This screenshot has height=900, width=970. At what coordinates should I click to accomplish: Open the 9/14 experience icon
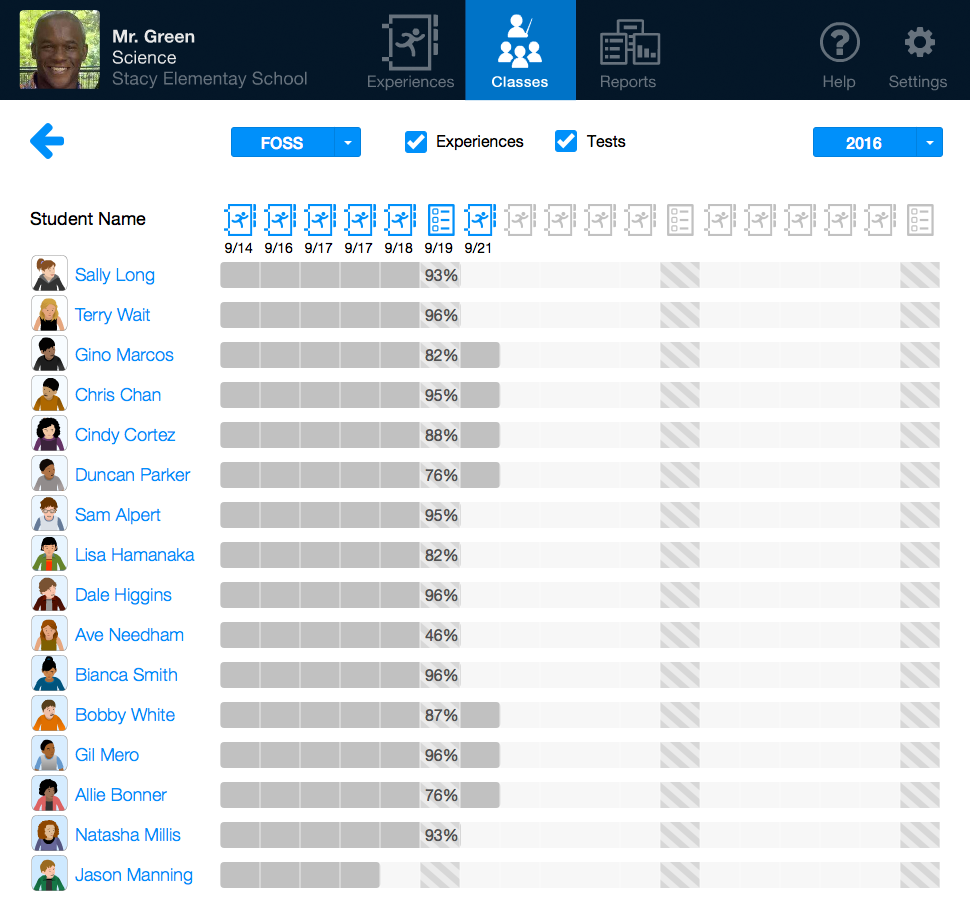[239, 220]
